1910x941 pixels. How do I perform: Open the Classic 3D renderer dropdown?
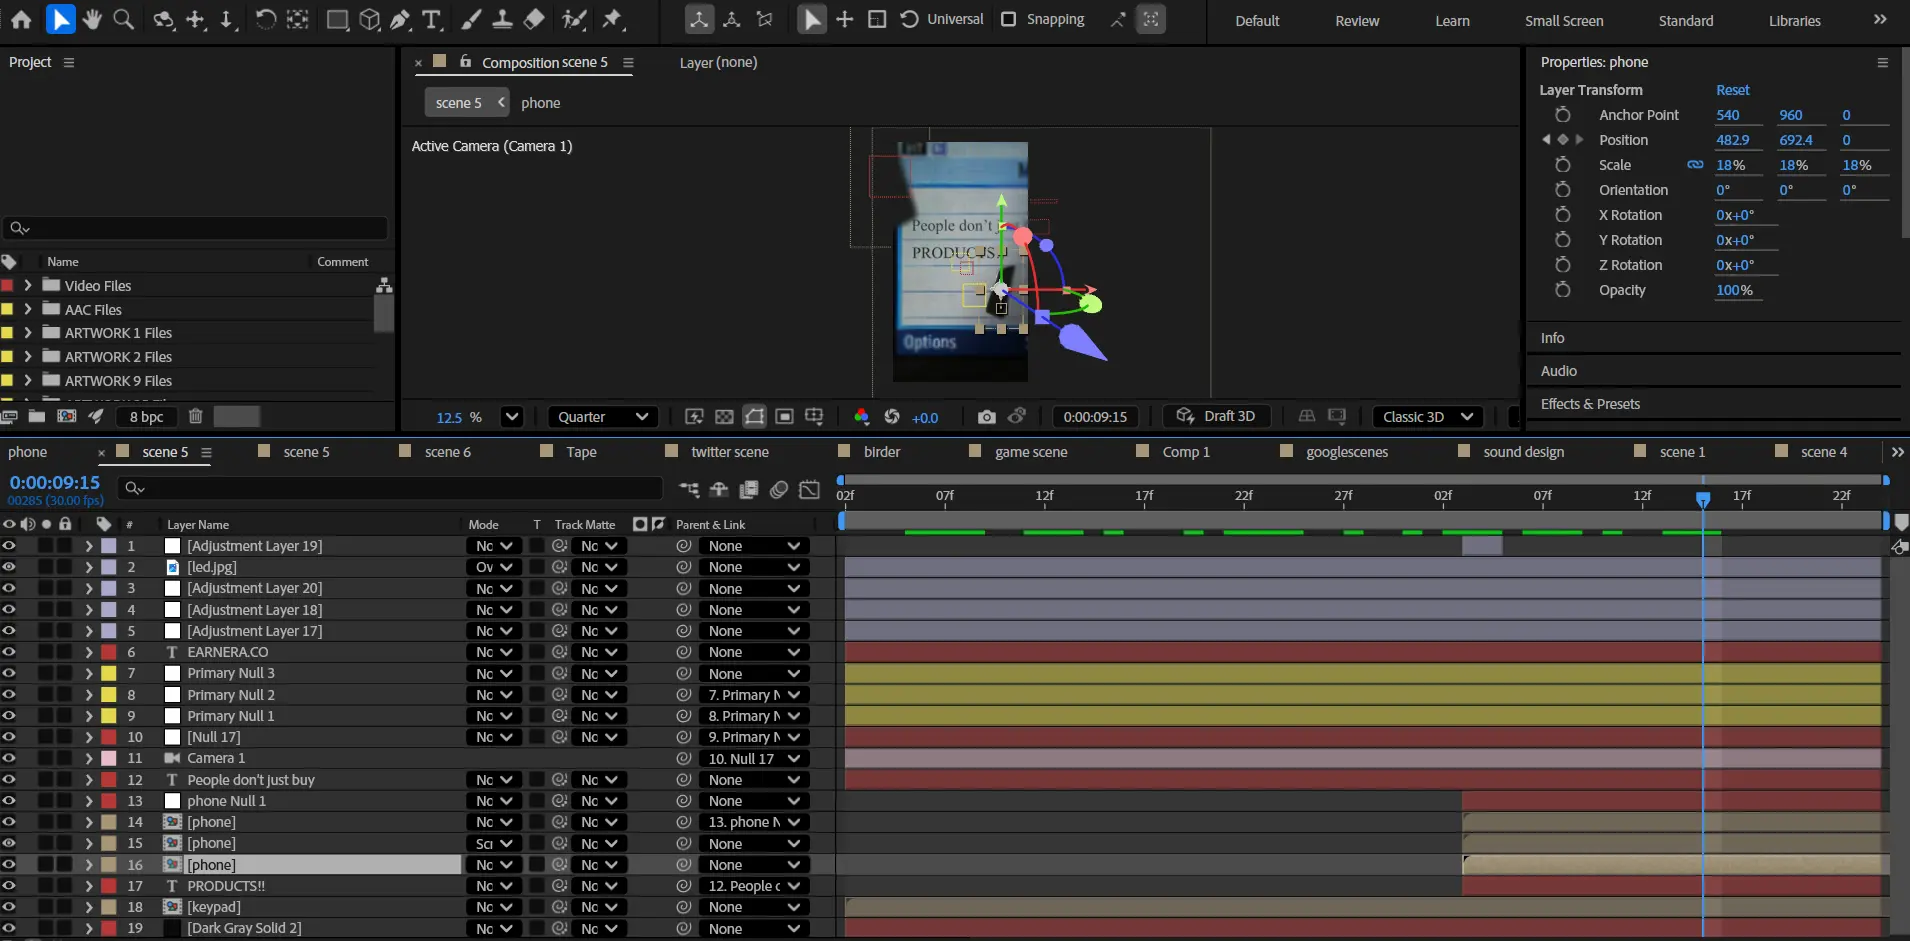[x=1427, y=417]
